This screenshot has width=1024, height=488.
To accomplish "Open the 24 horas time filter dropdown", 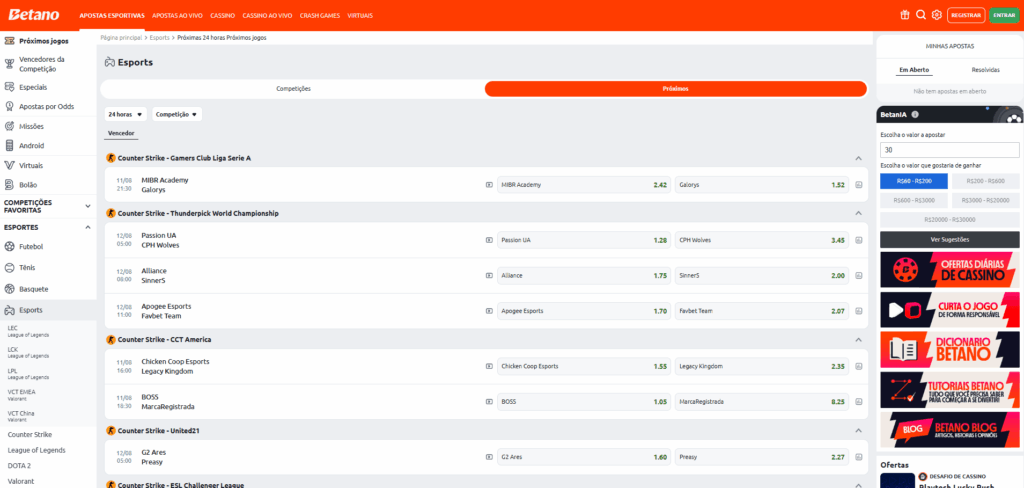I will coord(125,114).
